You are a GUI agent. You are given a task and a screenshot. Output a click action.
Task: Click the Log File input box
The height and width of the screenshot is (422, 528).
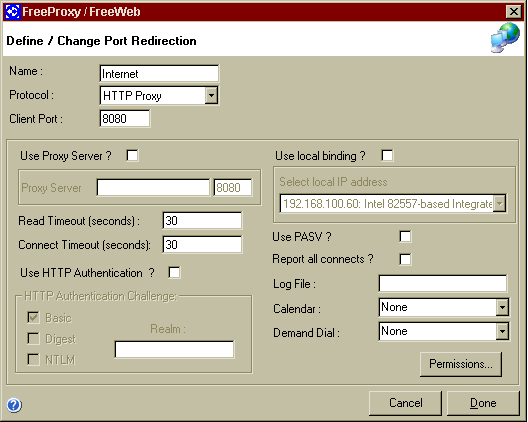point(442,284)
